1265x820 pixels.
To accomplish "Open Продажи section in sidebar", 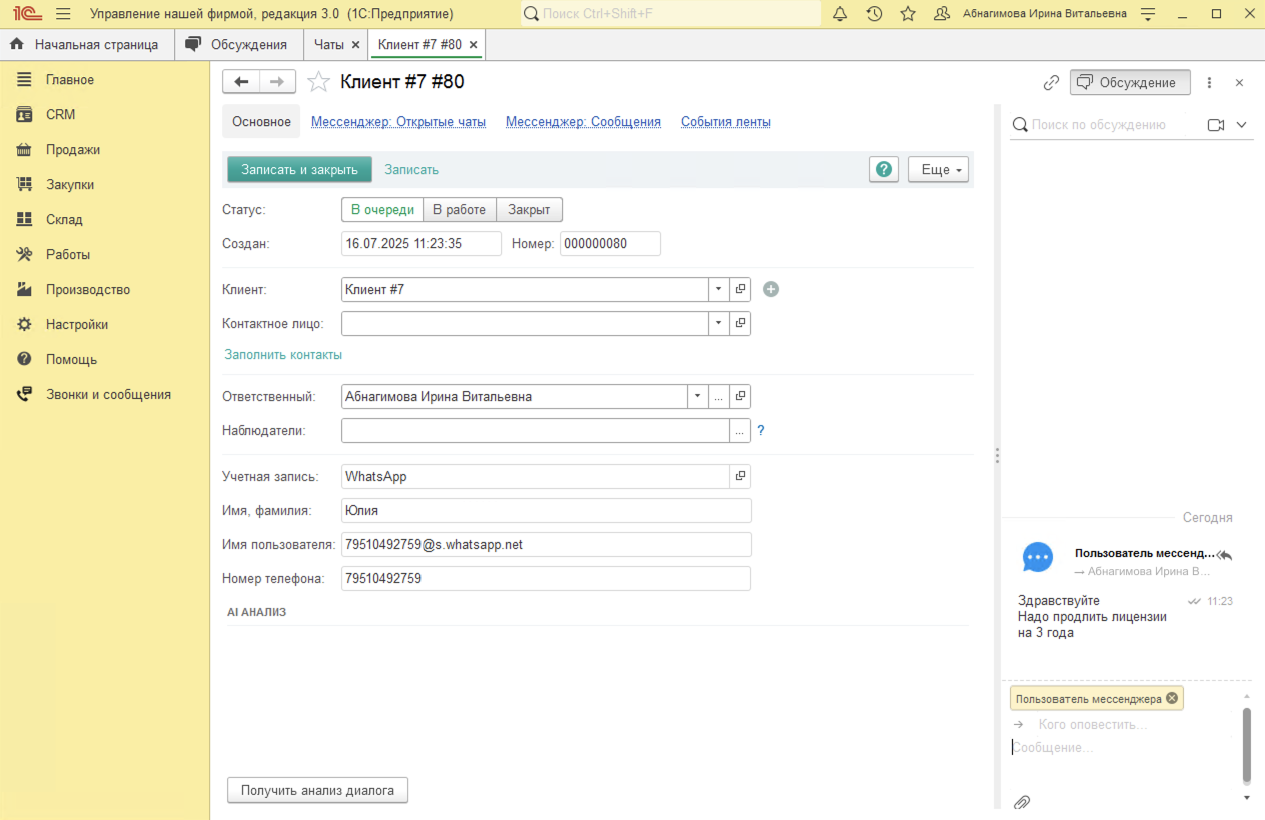I will (72, 150).
